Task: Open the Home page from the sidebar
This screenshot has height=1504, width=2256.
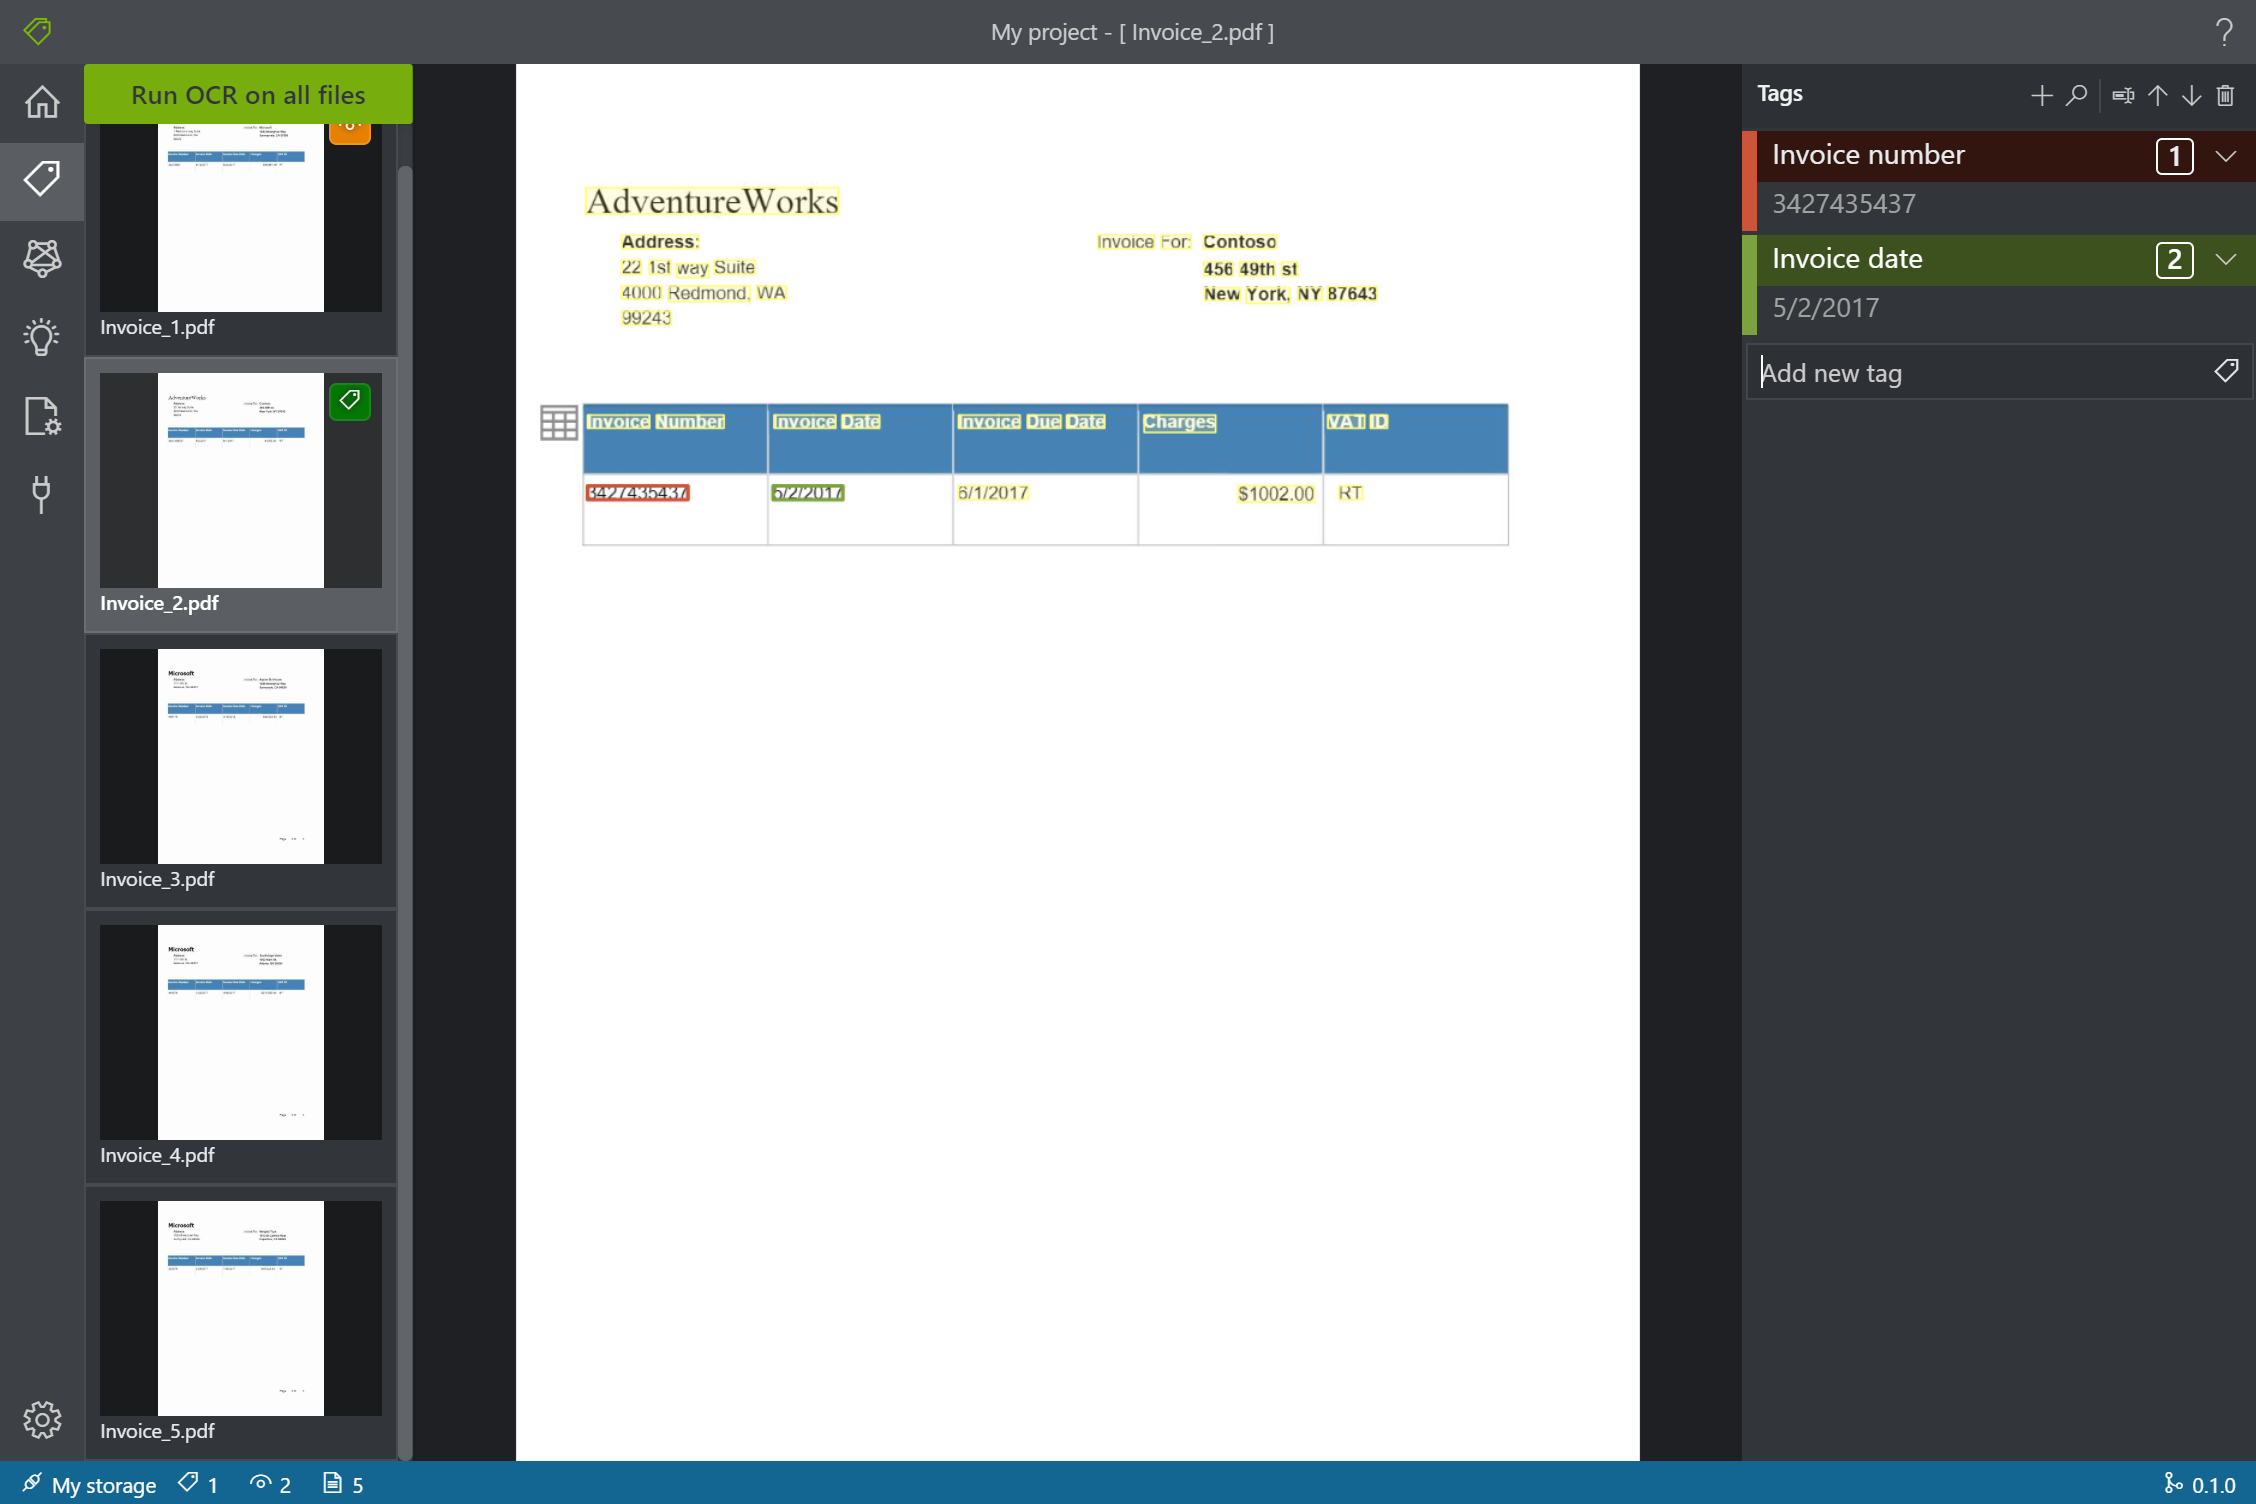Action: click(42, 101)
